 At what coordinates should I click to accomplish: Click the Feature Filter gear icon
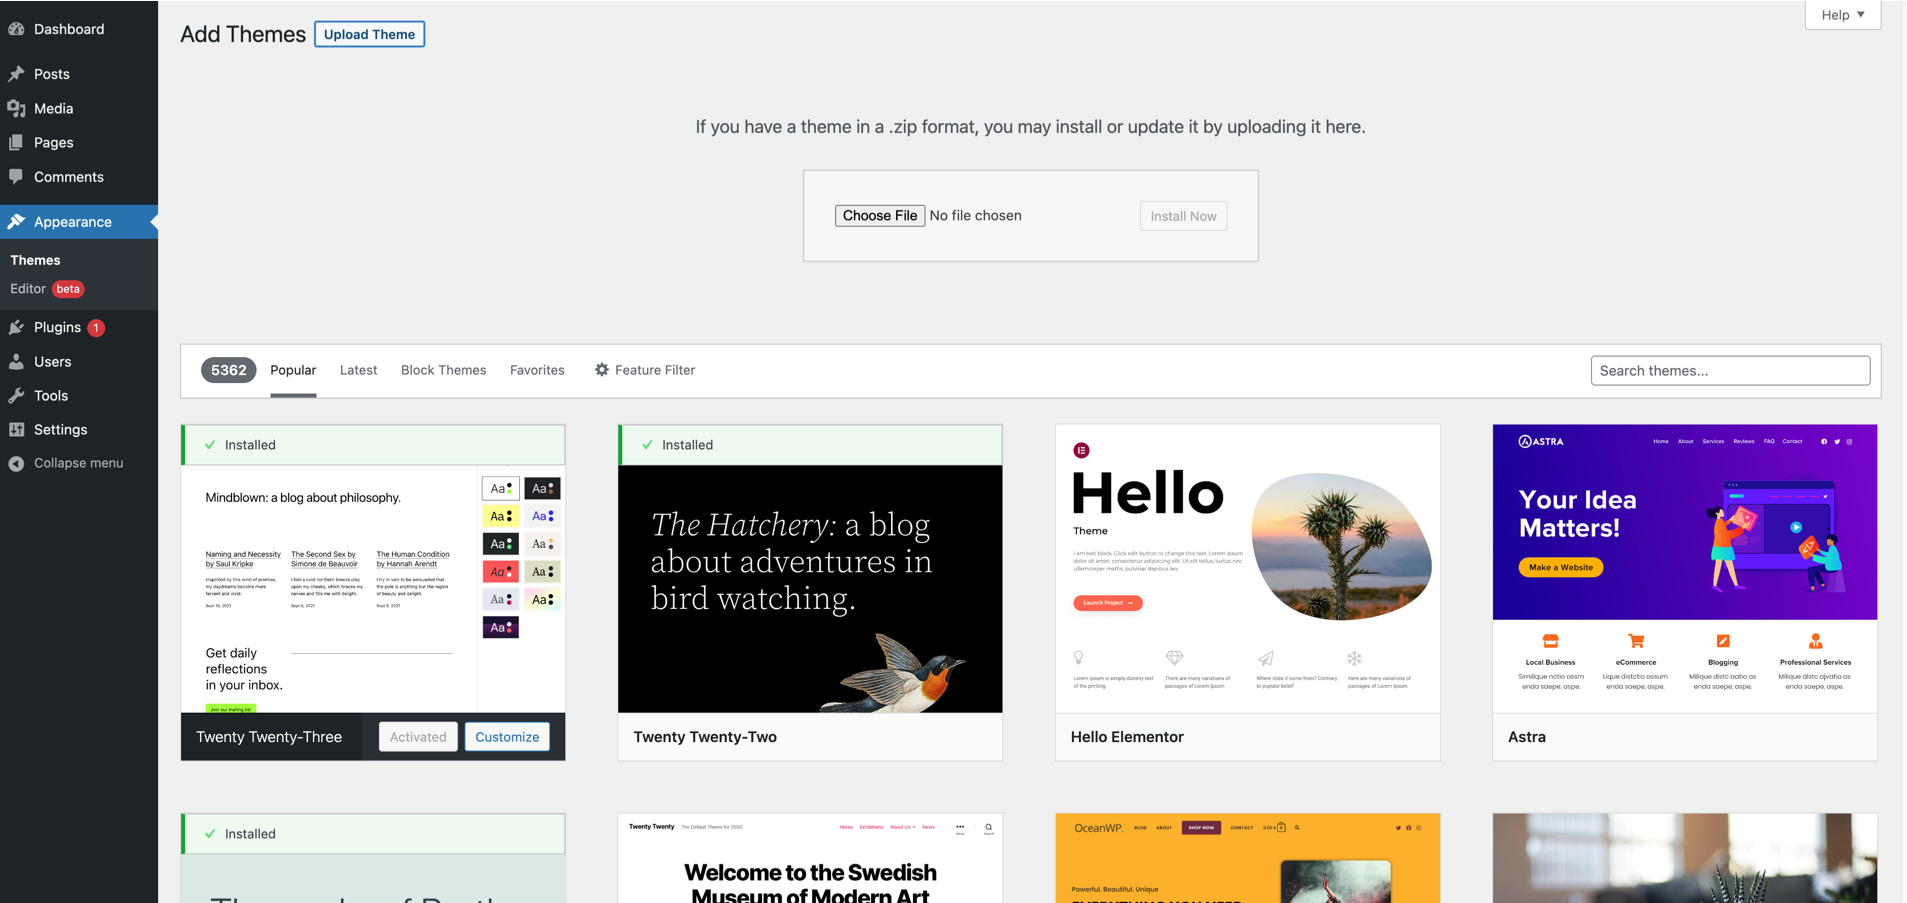[602, 370]
